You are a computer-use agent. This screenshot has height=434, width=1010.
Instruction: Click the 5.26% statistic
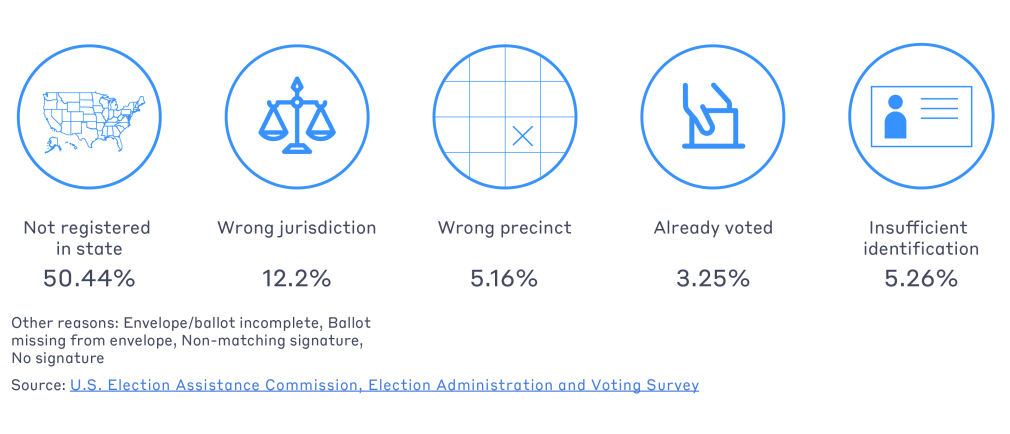point(920,279)
